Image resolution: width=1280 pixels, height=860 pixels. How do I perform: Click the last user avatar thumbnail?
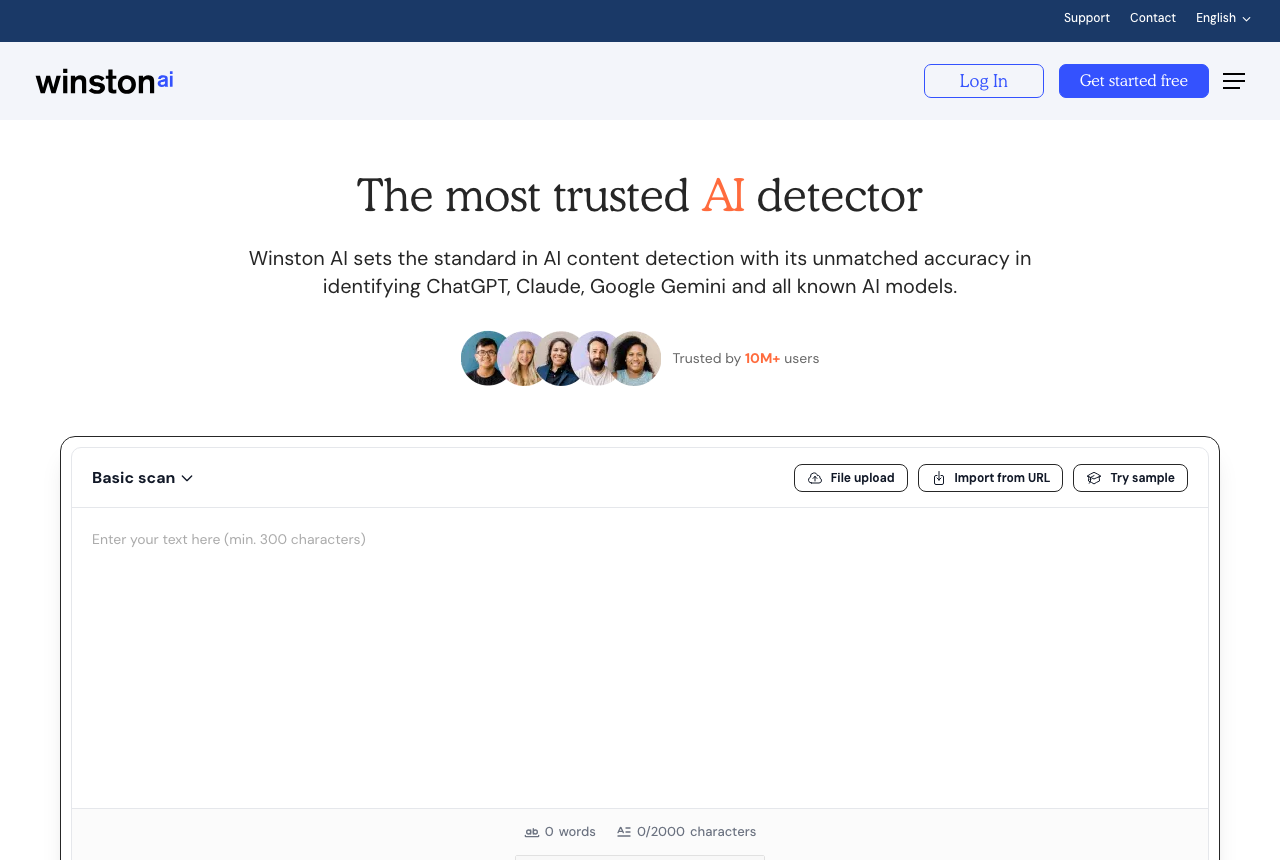[x=636, y=358]
